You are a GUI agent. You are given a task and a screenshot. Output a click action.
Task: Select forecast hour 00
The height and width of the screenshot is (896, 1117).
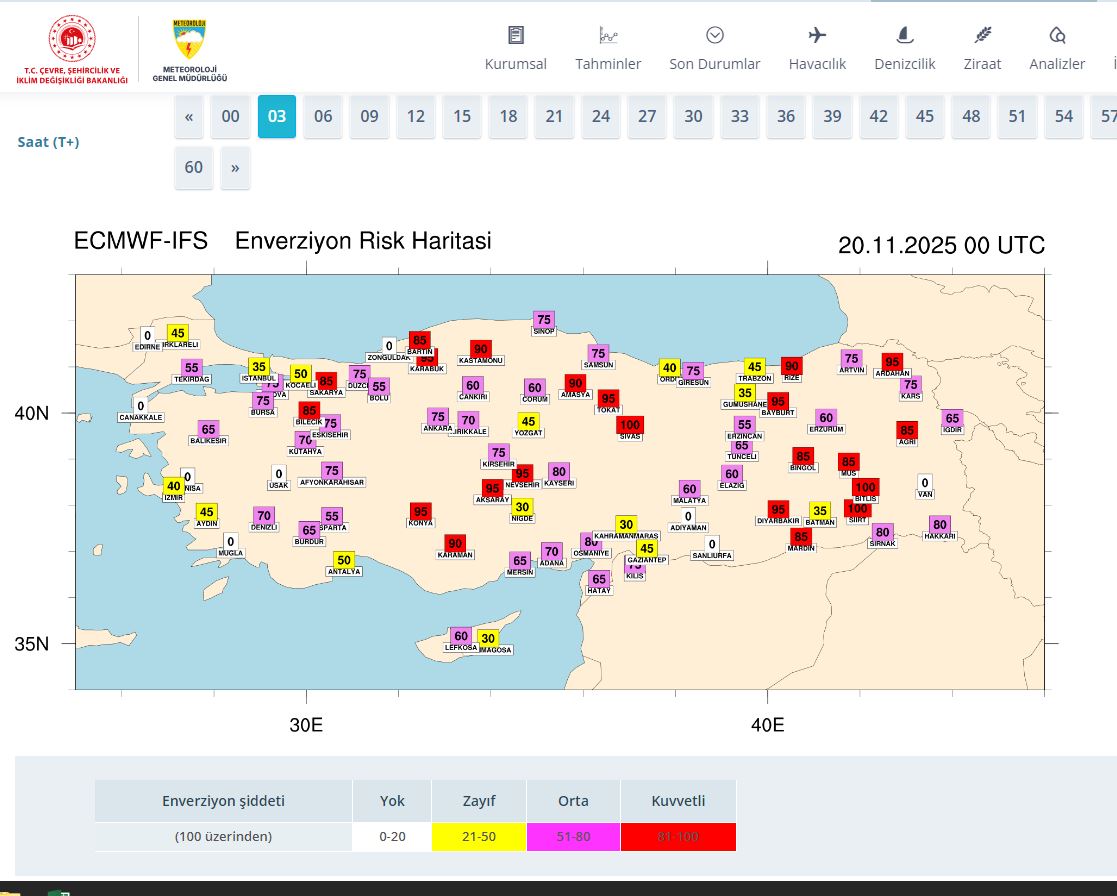tap(230, 116)
